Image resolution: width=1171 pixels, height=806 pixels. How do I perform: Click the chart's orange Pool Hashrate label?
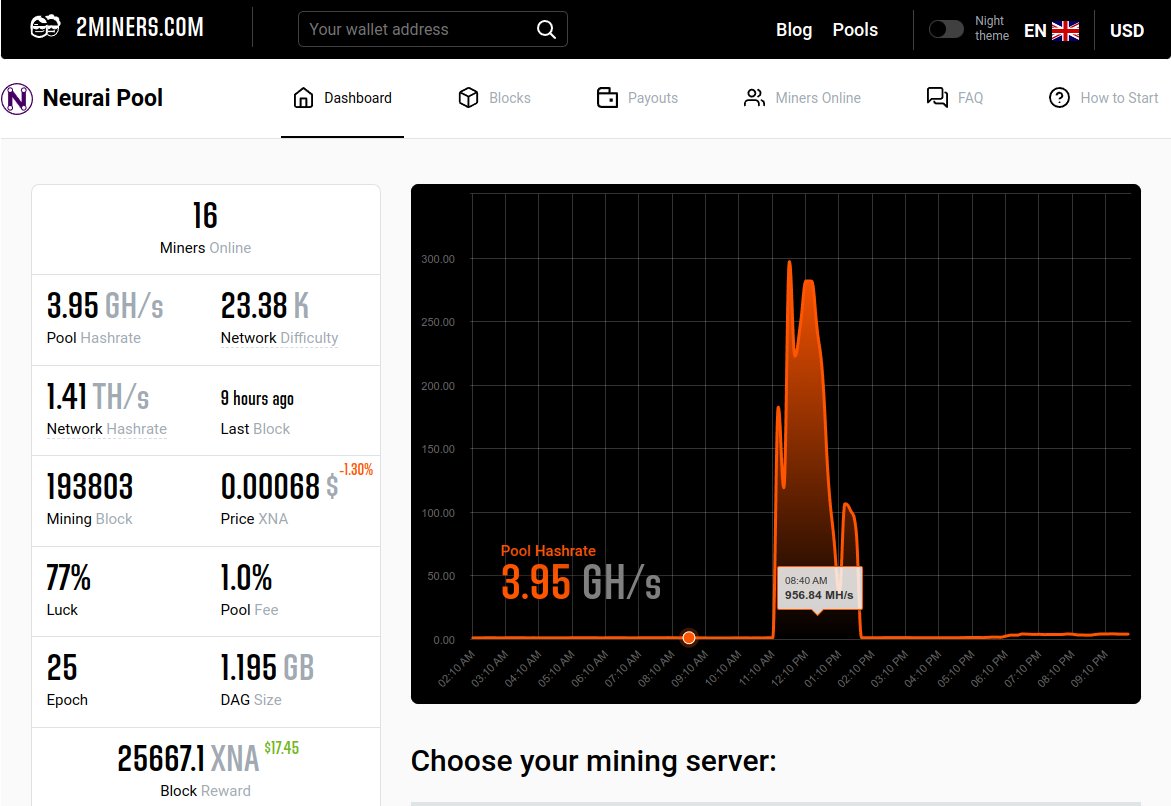(x=548, y=551)
